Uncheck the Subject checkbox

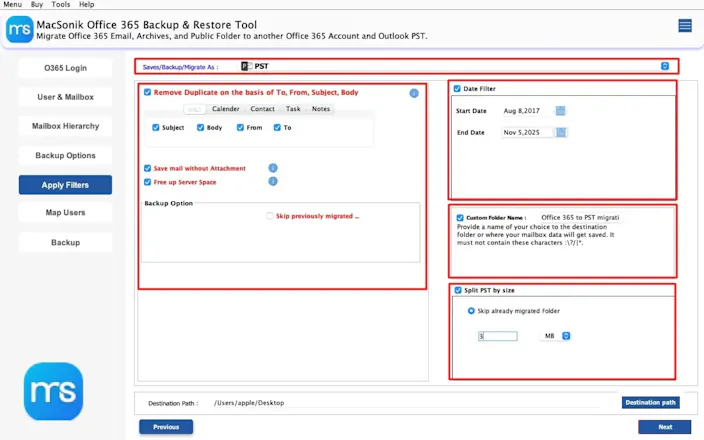tap(156, 128)
